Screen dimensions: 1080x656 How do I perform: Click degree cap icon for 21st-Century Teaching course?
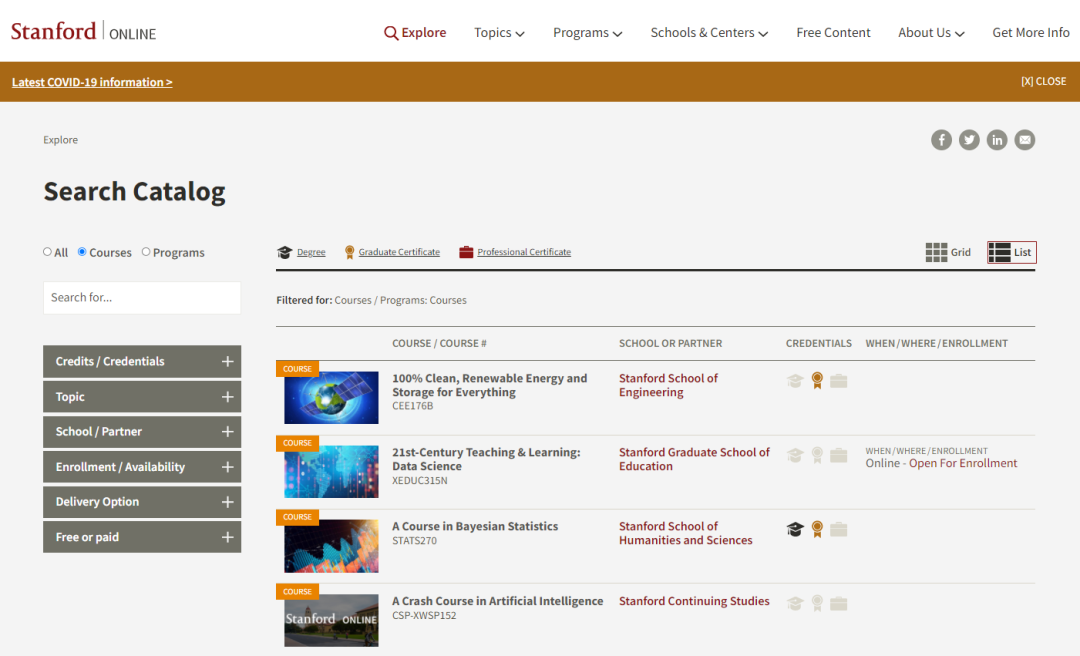click(x=795, y=455)
